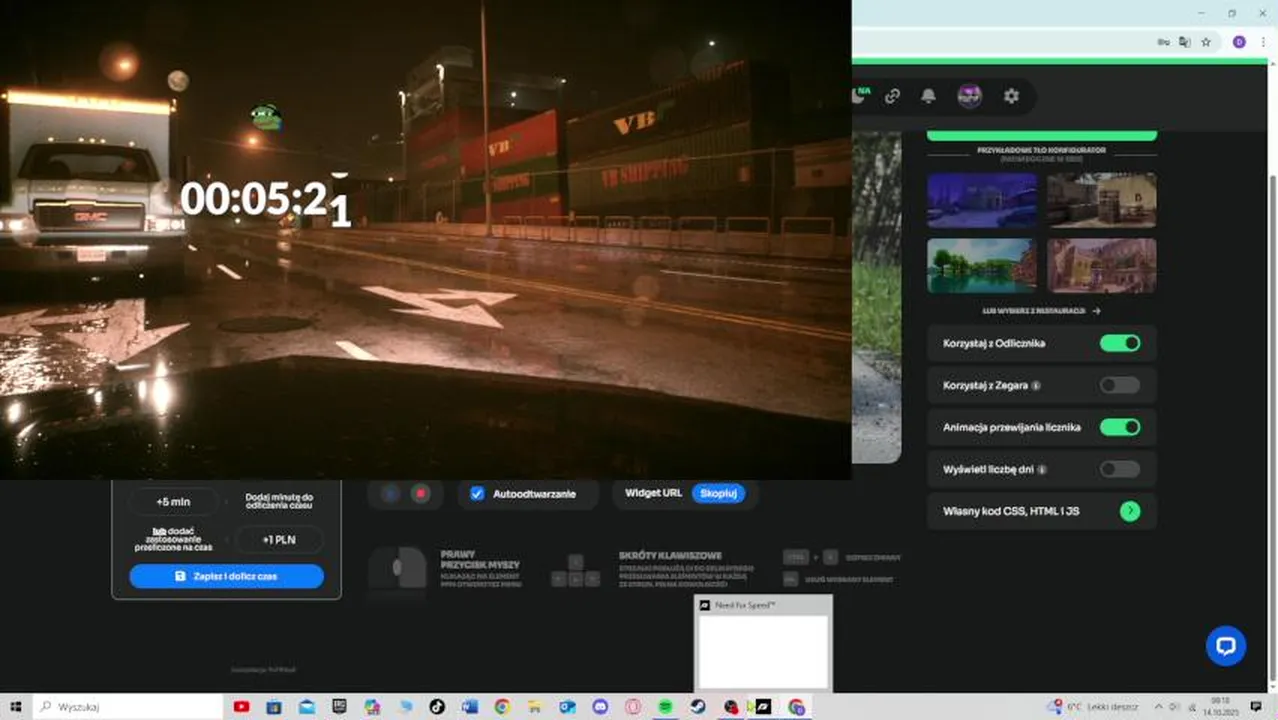Screen dimensions: 1278x720
Task: Open YouTube from the taskbar
Action: click(241, 707)
